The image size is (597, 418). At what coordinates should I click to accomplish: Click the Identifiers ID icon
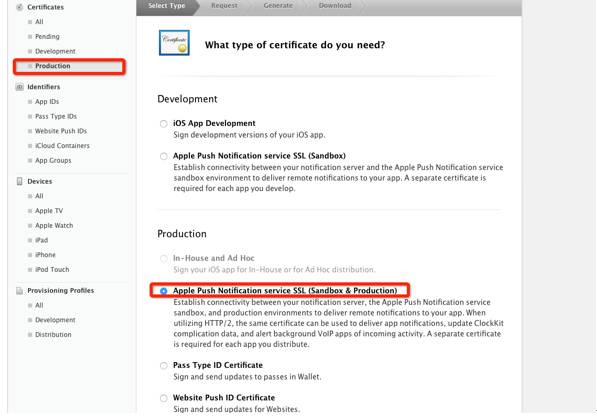click(x=19, y=87)
